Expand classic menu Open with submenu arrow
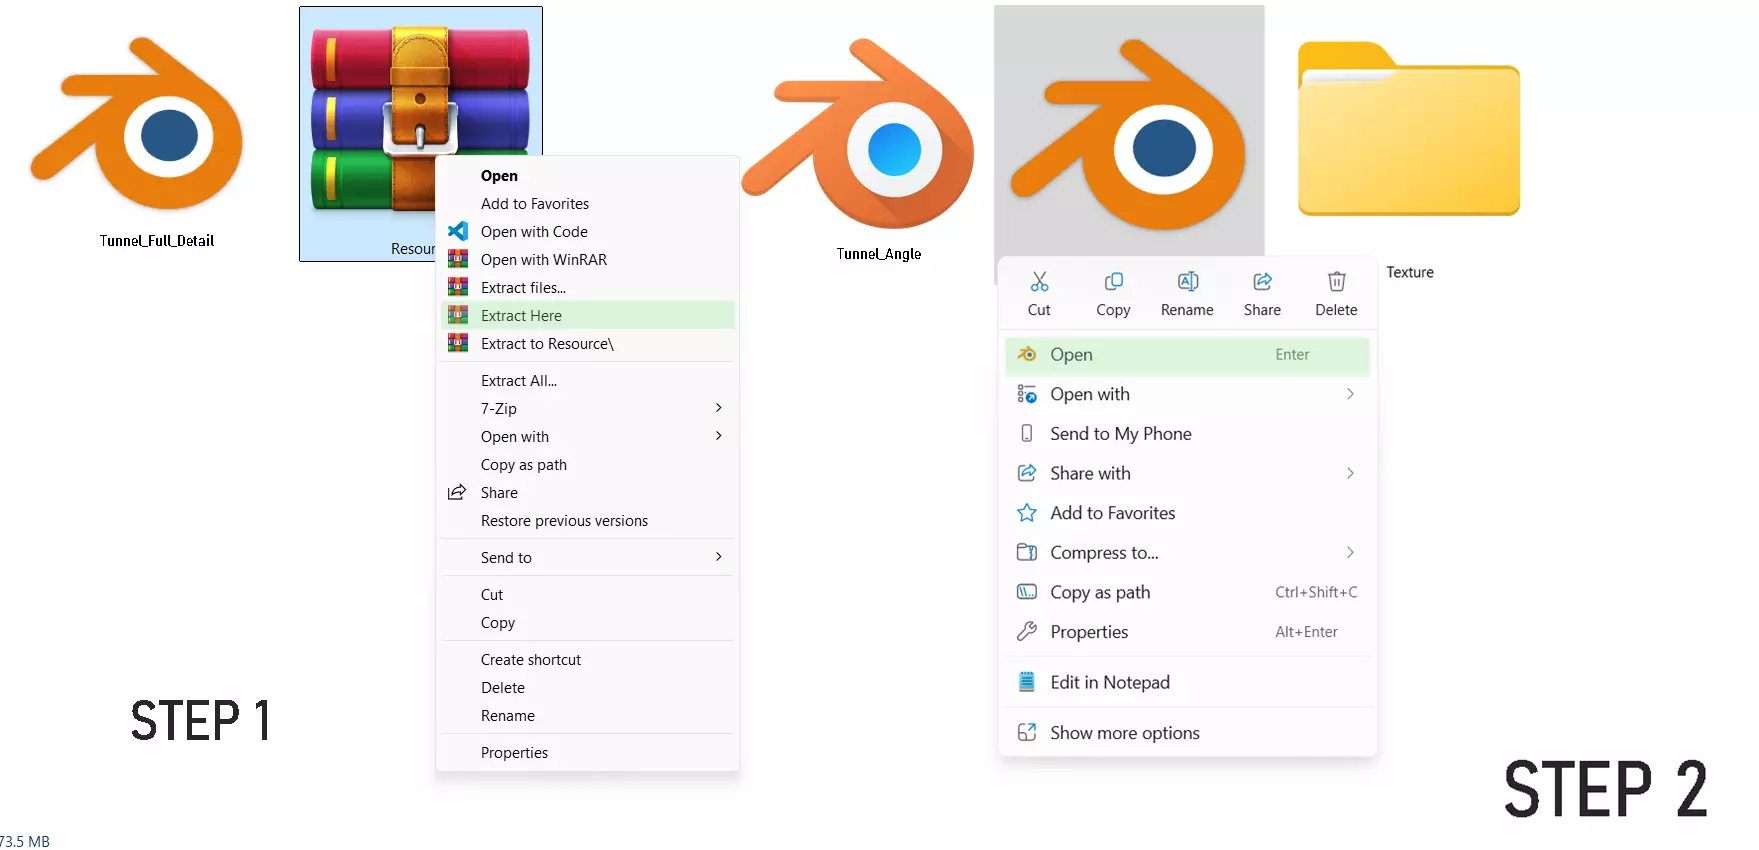This screenshot has width=1759, height=850. (719, 436)
